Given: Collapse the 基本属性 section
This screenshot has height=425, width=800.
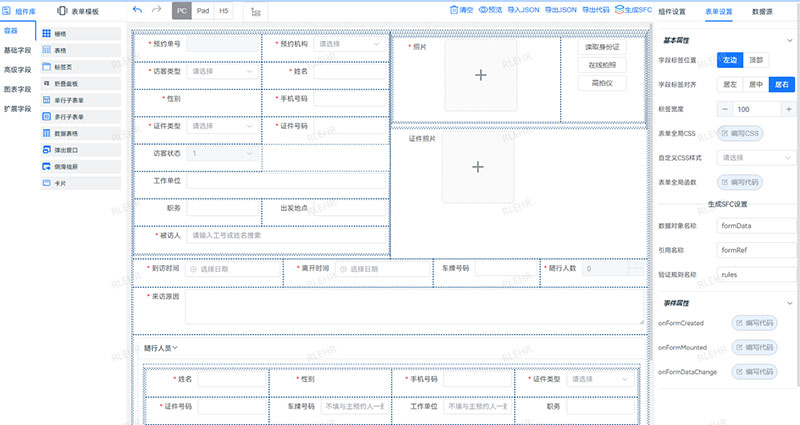Looking at the screenshot, I should 790,40.
